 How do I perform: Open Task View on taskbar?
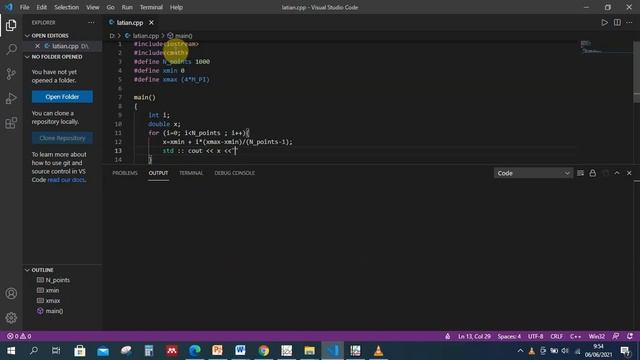(56, 351)
